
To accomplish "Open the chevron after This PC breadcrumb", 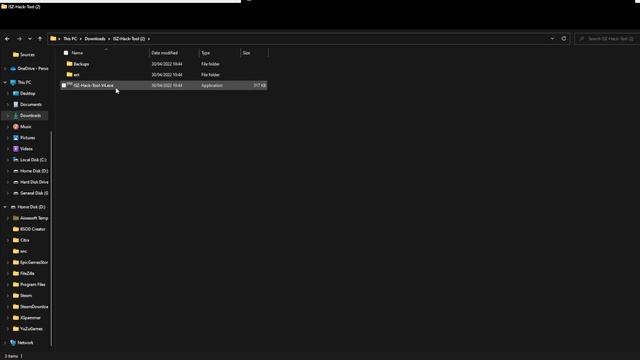I will [80, 39].
